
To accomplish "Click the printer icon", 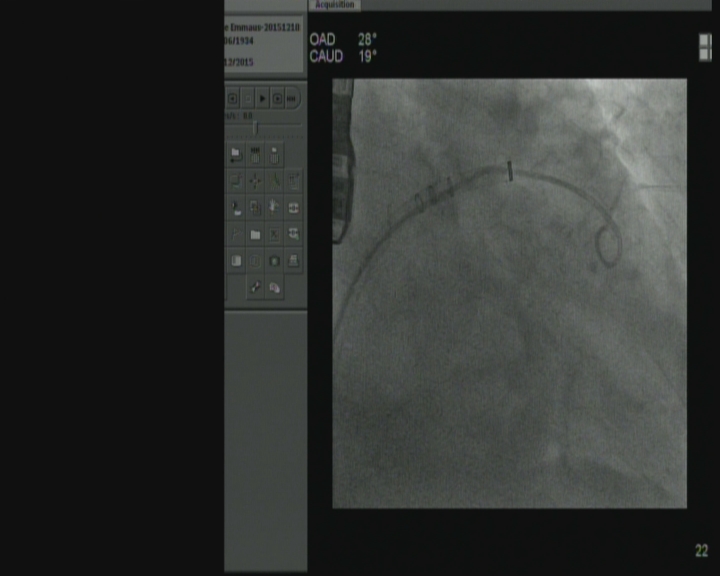I will click(293, 261).
